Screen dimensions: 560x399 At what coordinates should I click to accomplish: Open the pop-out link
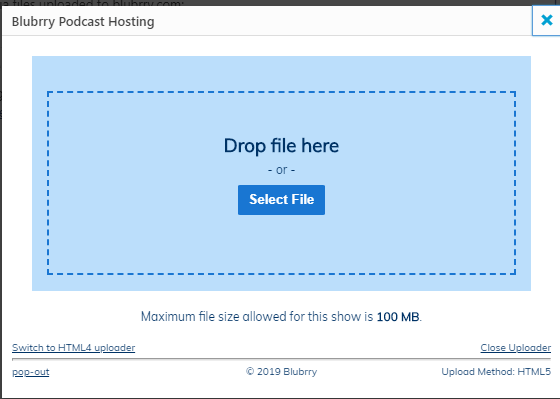(x=31, y=372)
